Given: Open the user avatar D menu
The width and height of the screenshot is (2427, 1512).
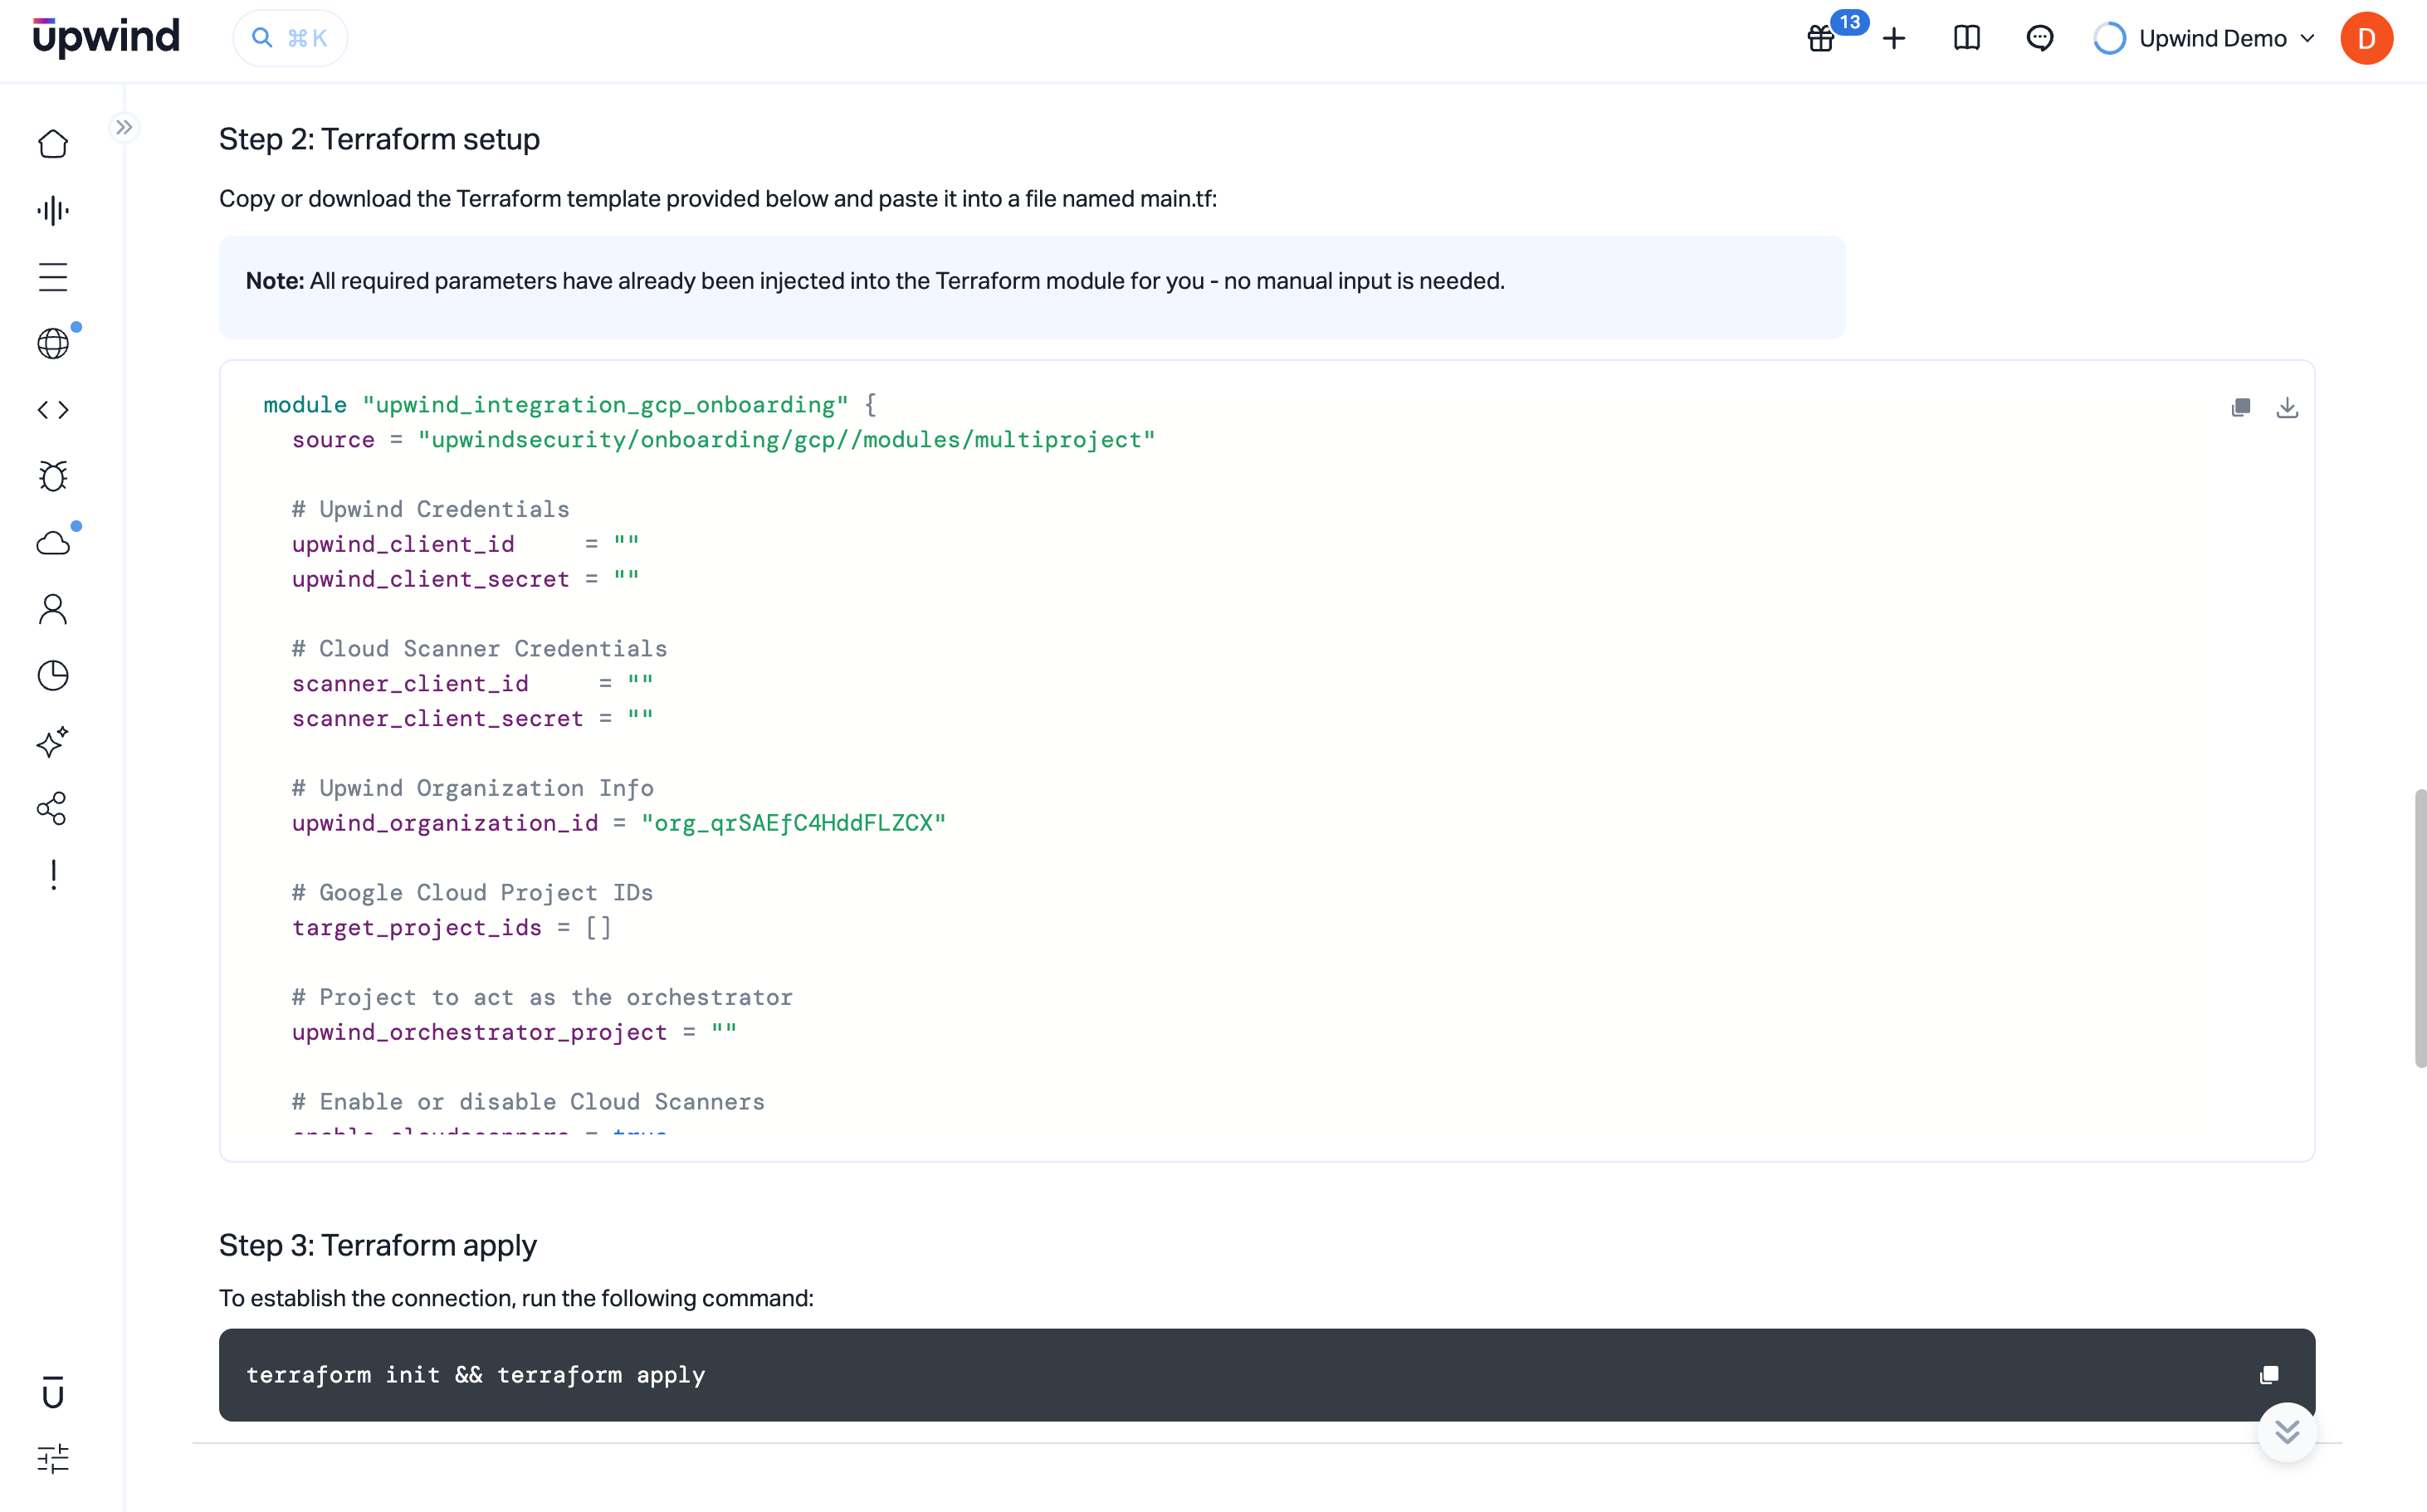Looking at the screenshot, I should [2366, 39].
